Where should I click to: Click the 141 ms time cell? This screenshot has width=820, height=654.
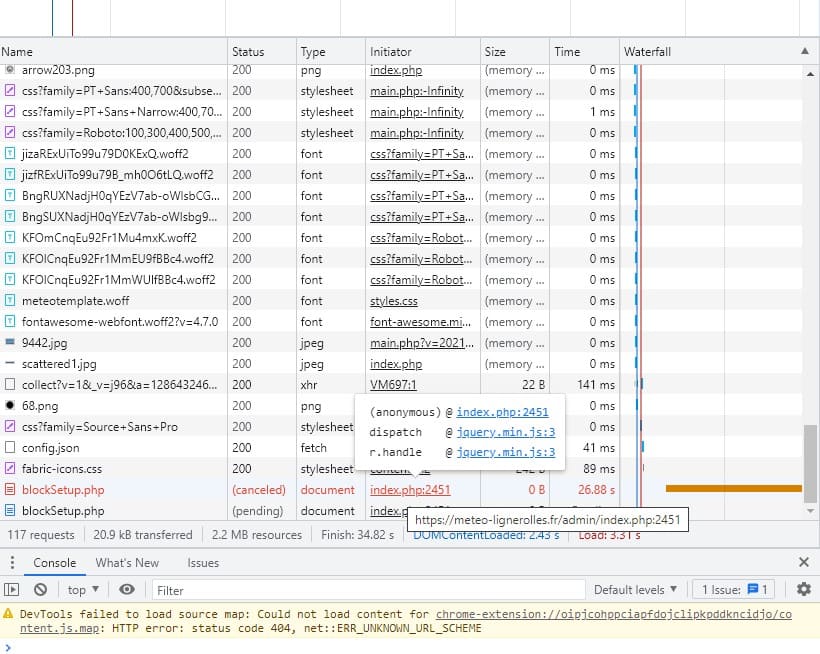pyautogui.click(x=596, y=385)
